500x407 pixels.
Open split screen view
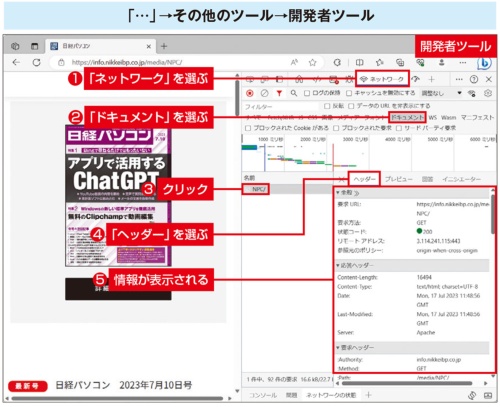359,62
